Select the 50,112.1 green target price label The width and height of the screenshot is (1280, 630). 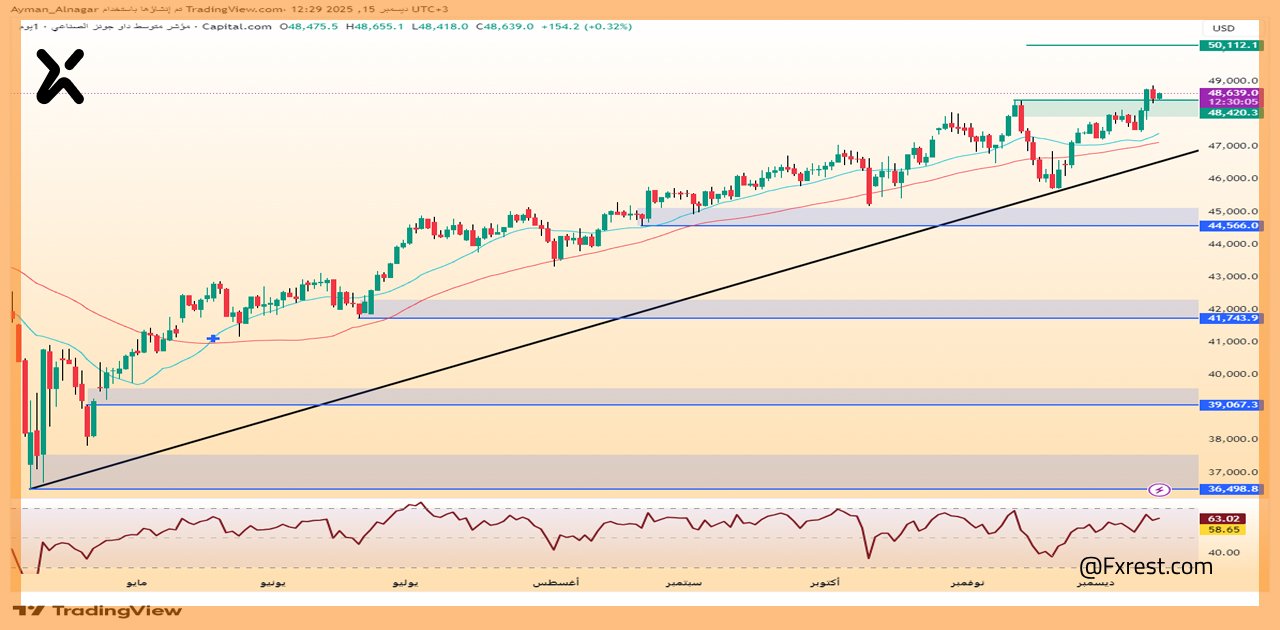click(x=1232, y=45)
